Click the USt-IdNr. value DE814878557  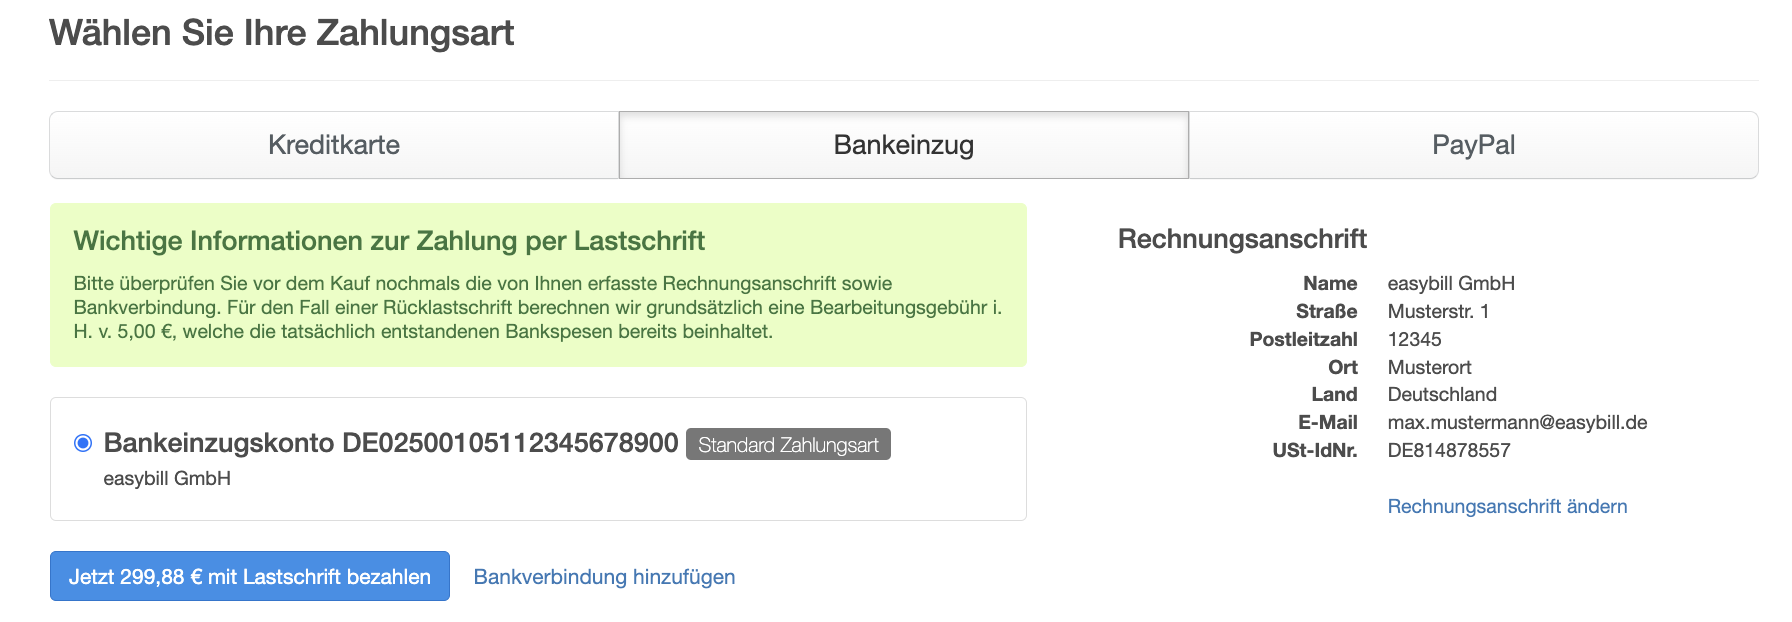(1449, 450)
